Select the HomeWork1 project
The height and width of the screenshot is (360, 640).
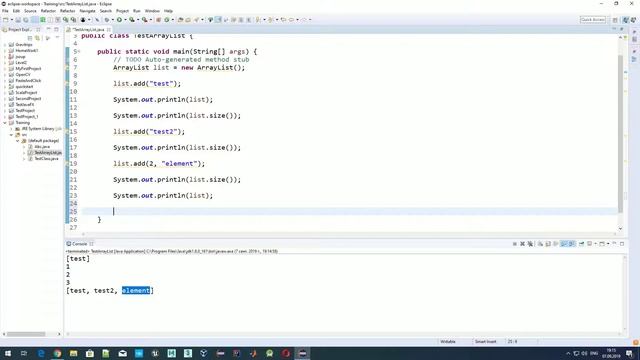(27, 51)
